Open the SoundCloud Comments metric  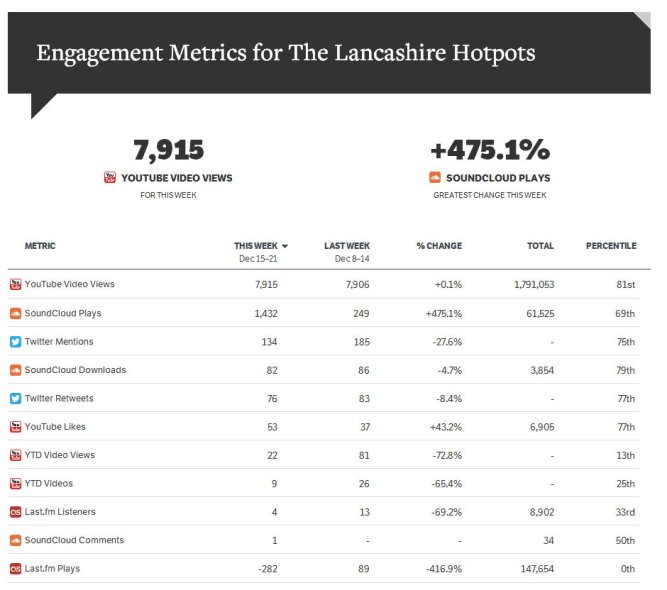click(x=74, y=540)
